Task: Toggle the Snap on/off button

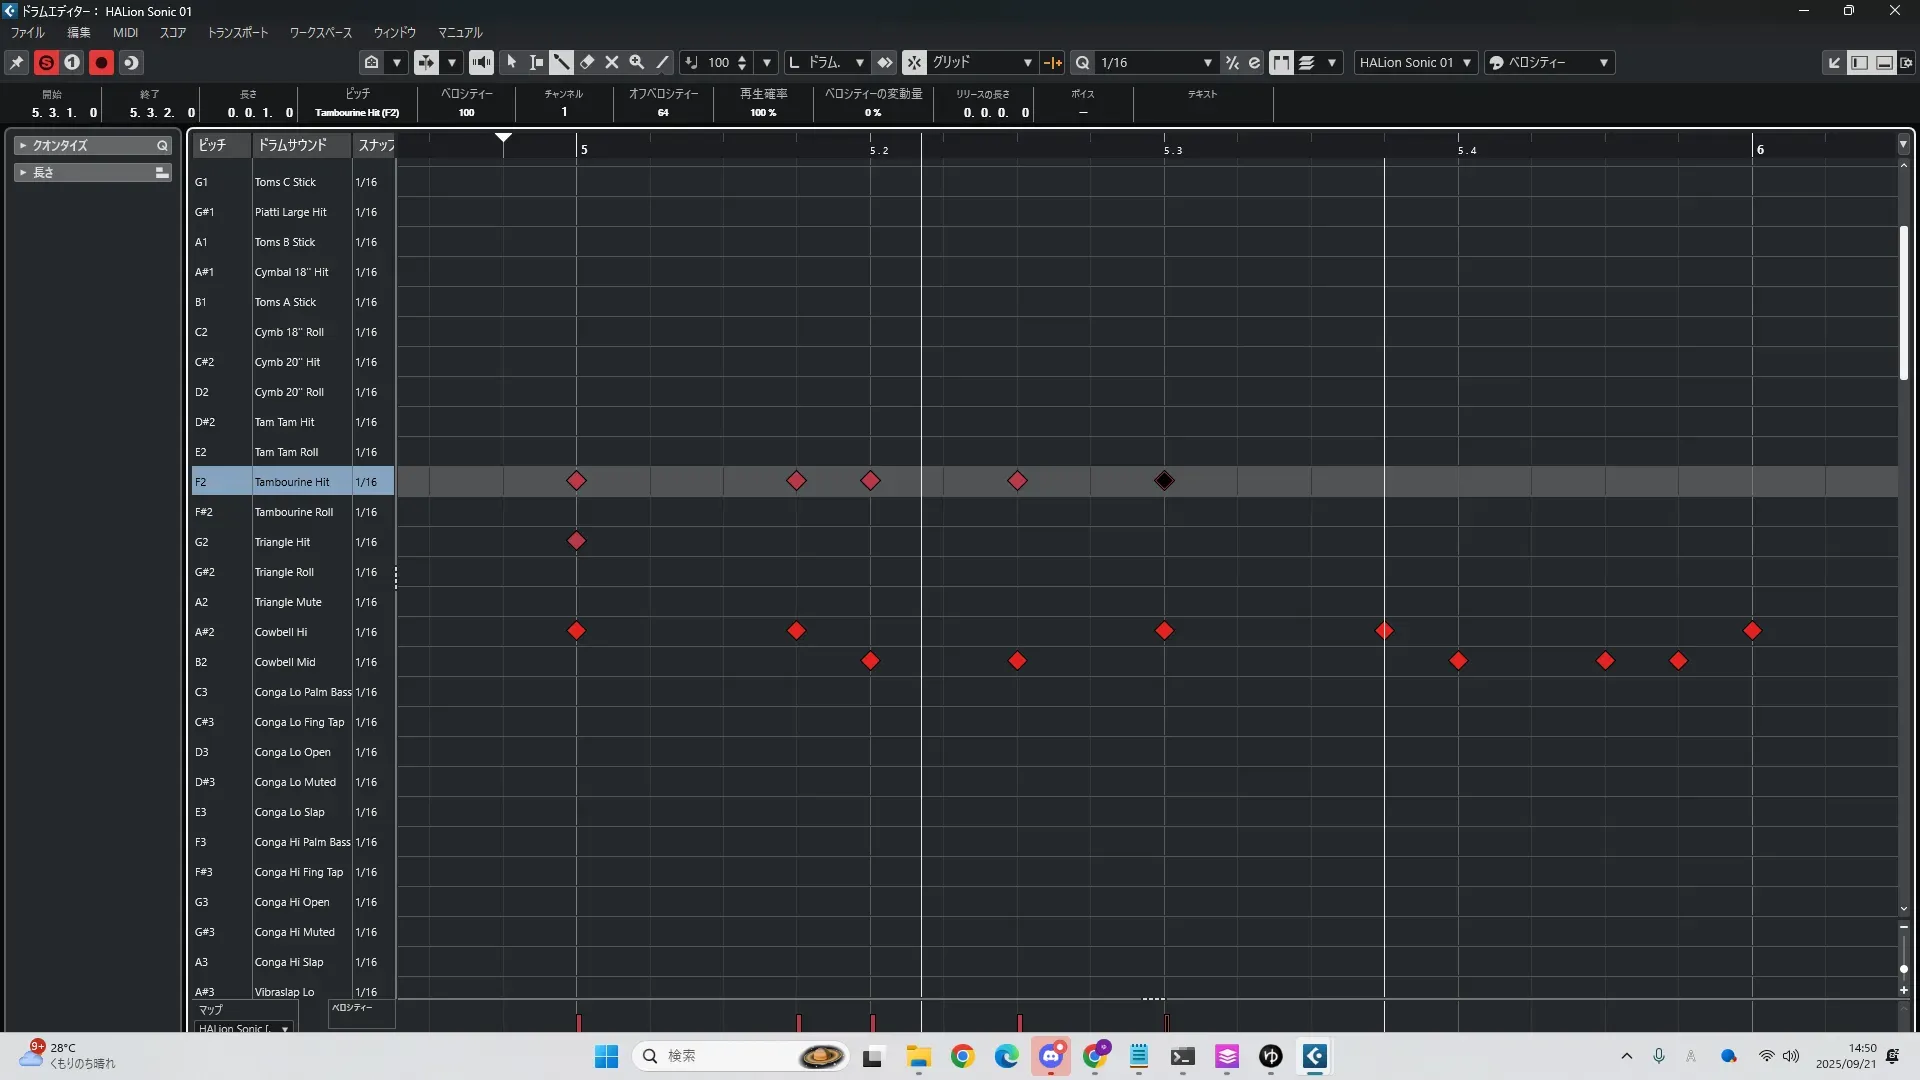Action: pyautogui.click(x=914, y=62)
